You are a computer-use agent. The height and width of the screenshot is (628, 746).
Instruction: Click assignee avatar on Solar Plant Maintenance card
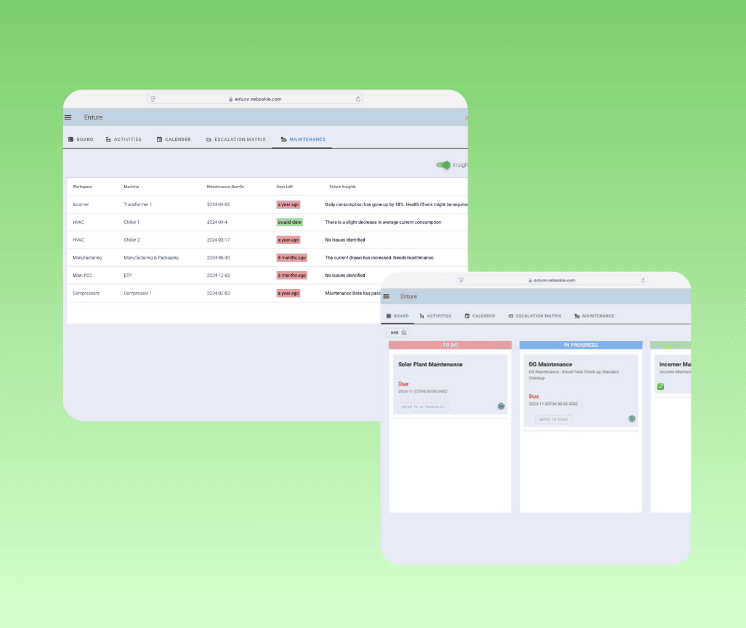(500, 406)
